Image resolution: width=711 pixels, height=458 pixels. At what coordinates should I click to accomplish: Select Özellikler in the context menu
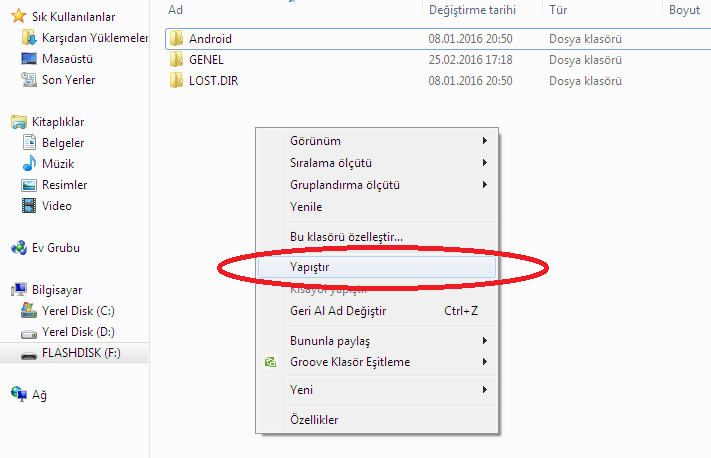[x=314, y=420]
